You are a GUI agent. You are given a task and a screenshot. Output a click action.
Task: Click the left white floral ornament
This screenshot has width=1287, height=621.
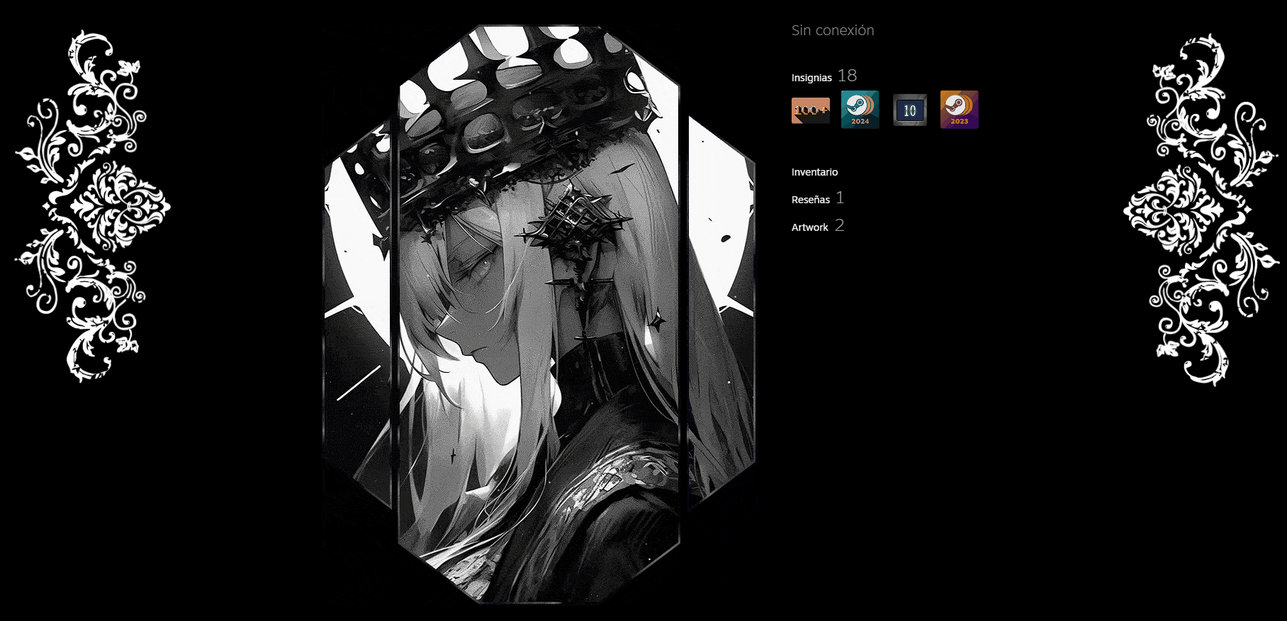[92, 205]
